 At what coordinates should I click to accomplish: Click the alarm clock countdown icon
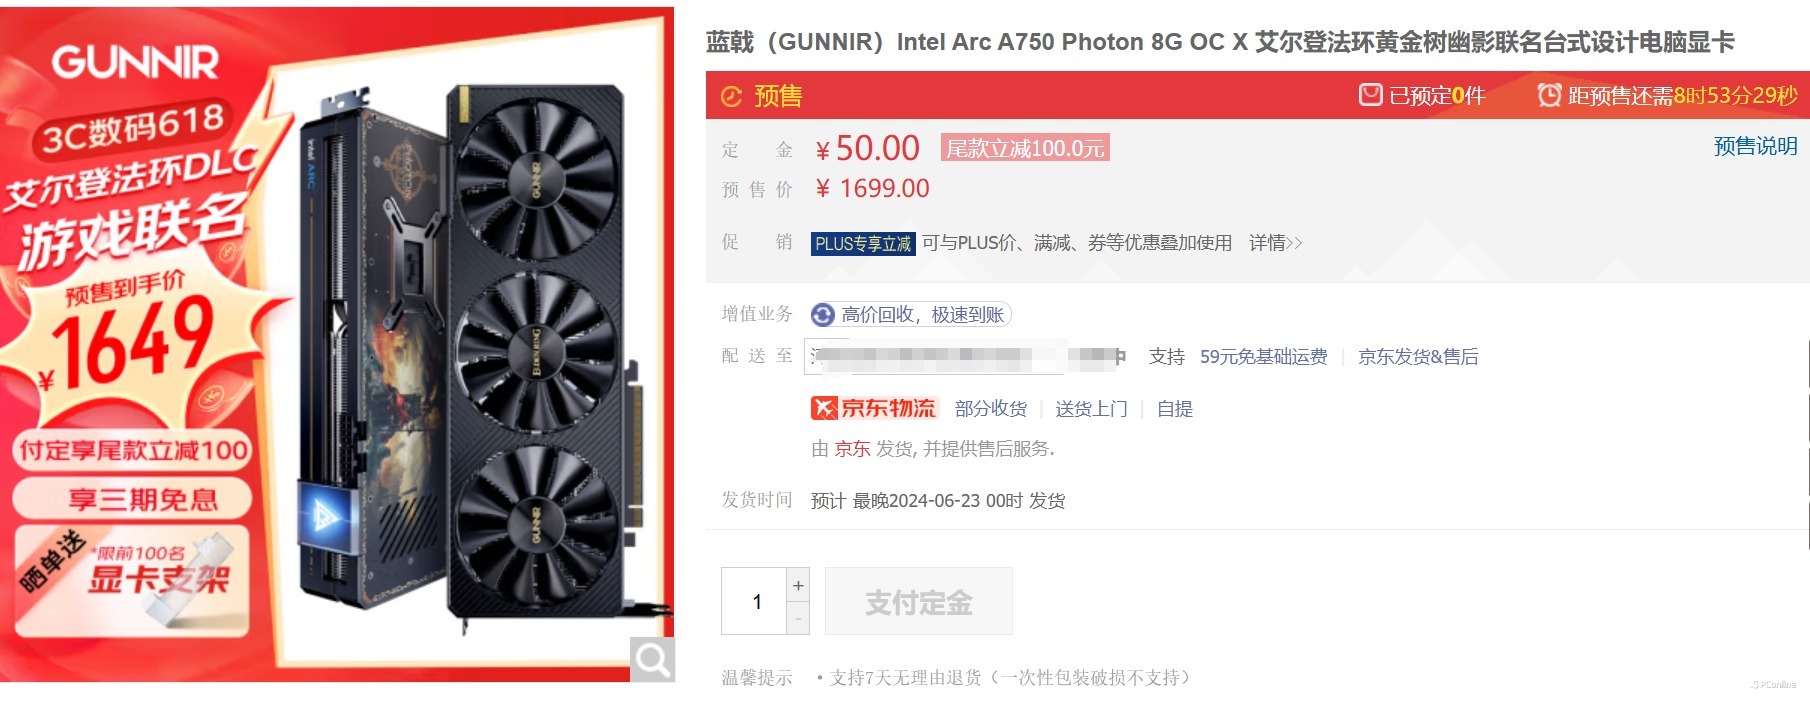point(1549,95)
